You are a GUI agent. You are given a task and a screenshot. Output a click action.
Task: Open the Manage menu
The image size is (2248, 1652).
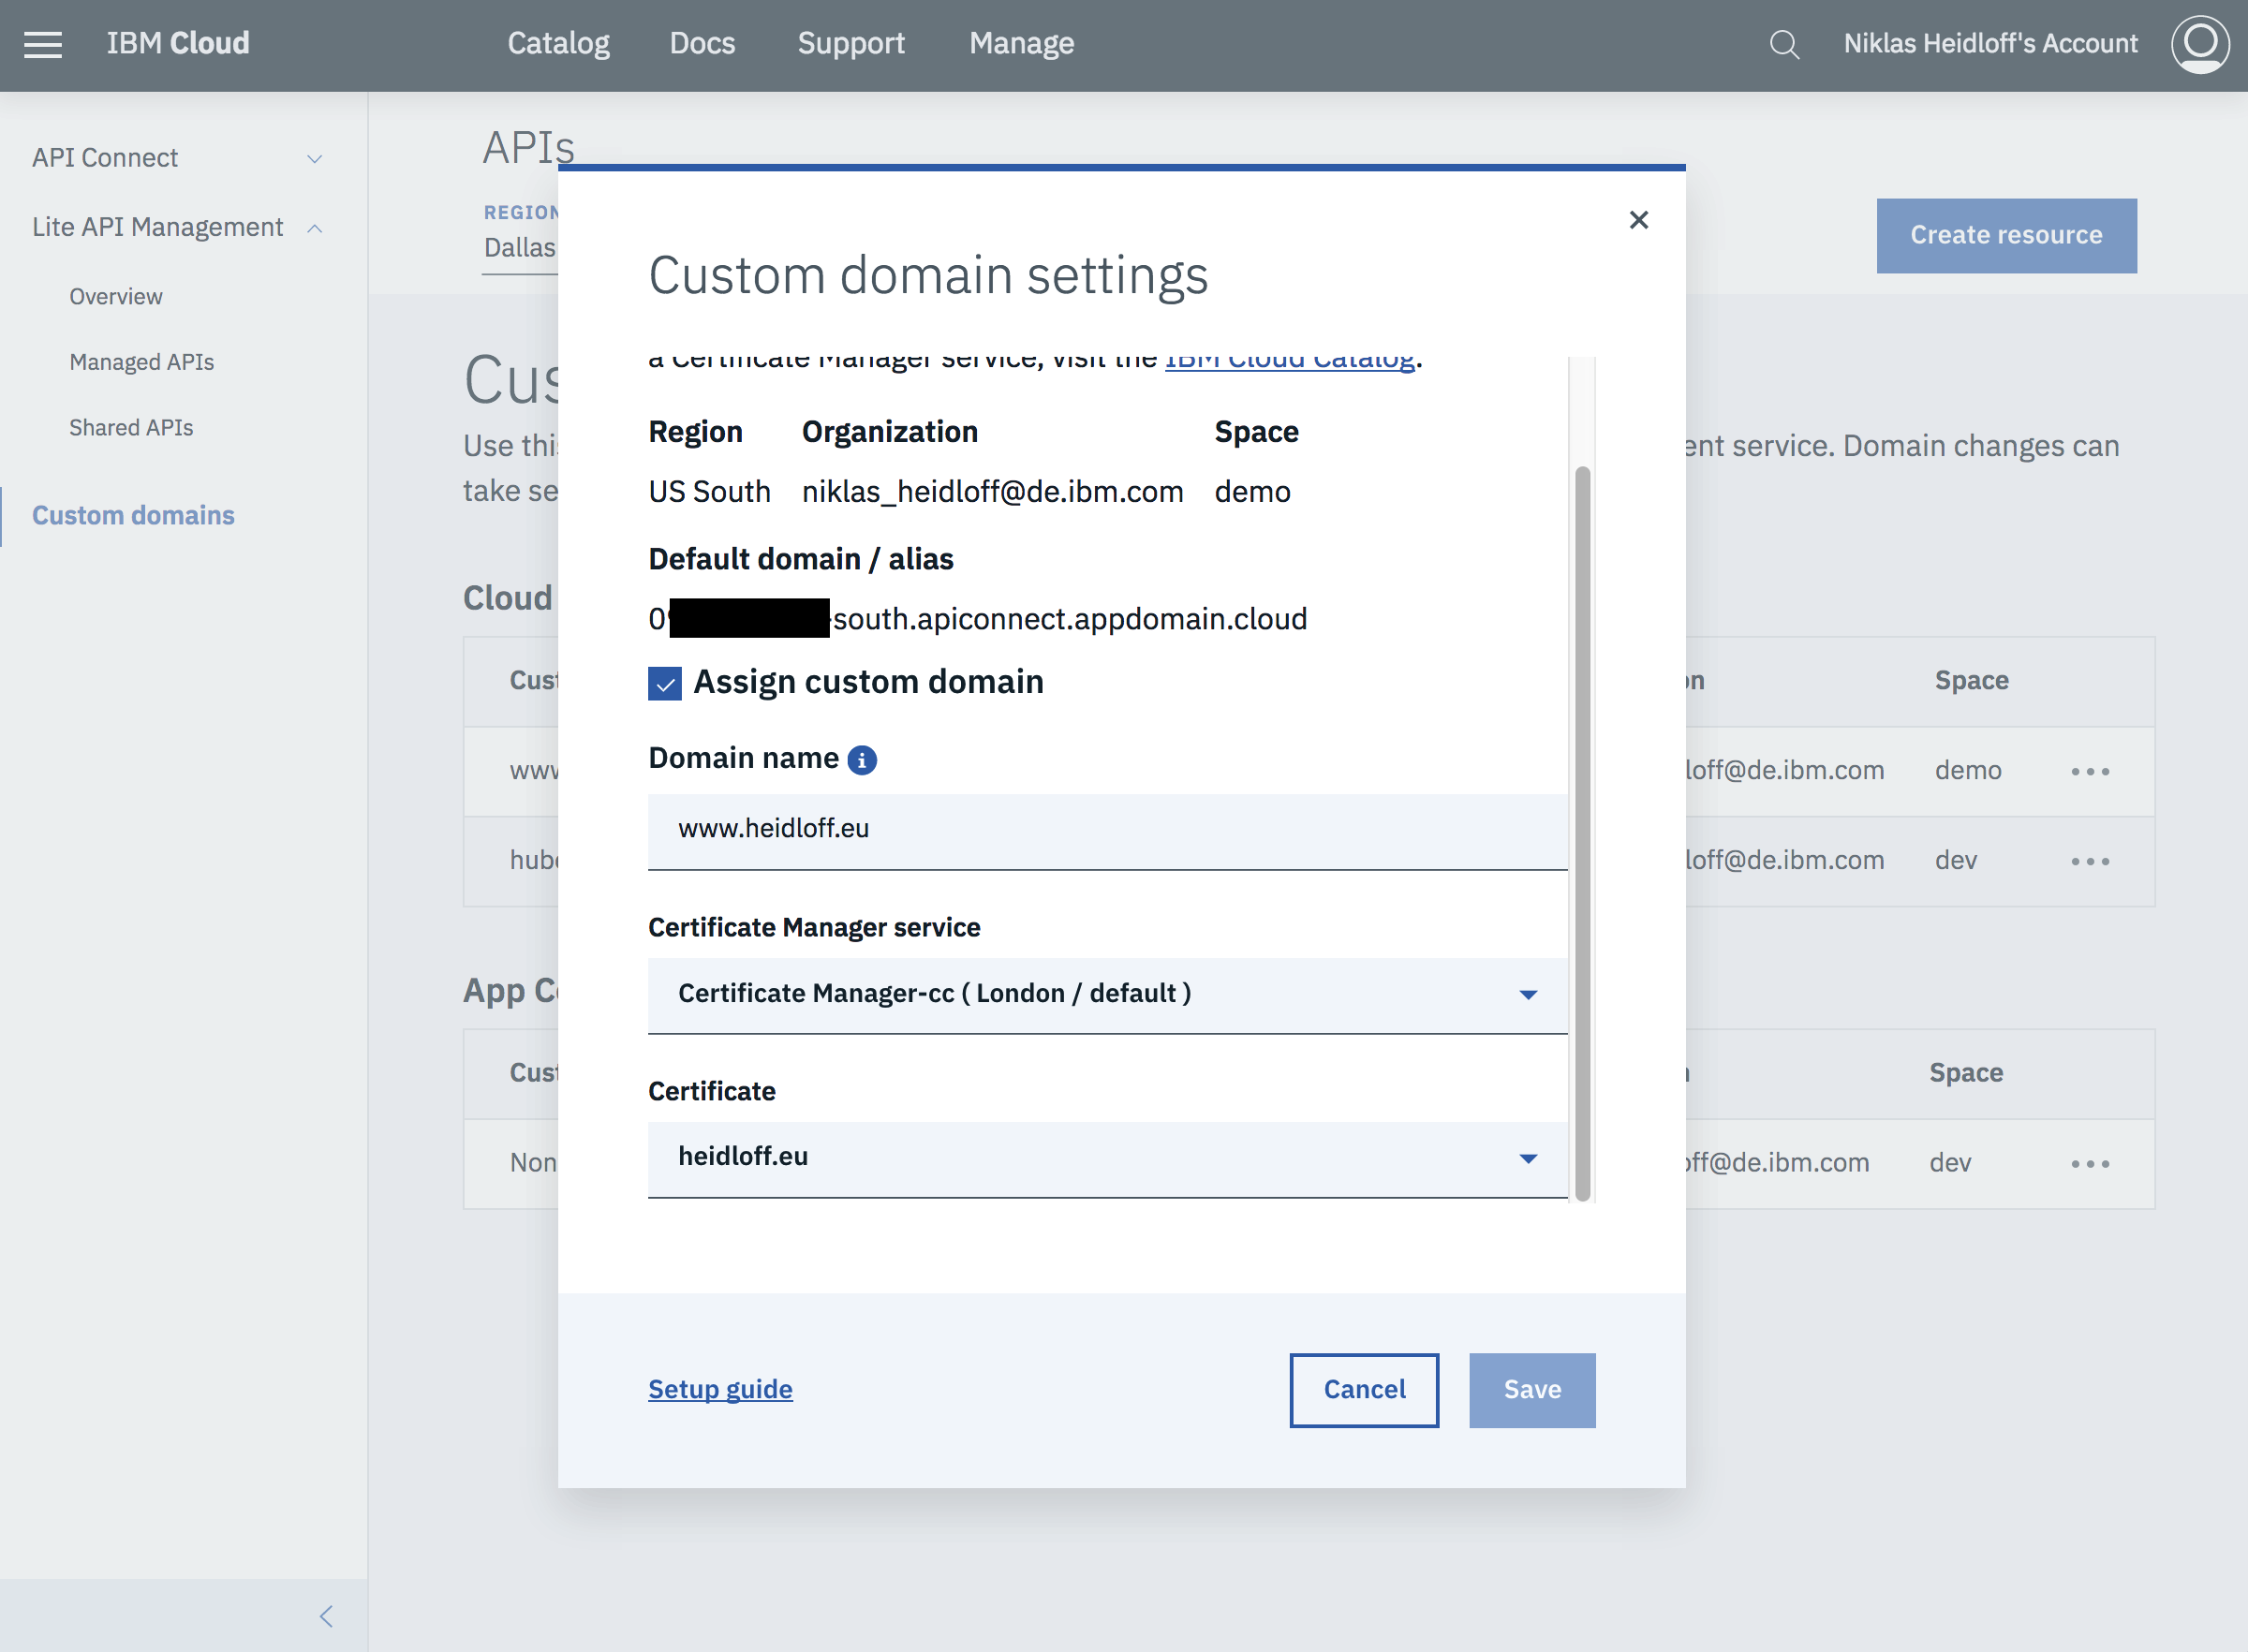click(1021, 44)
